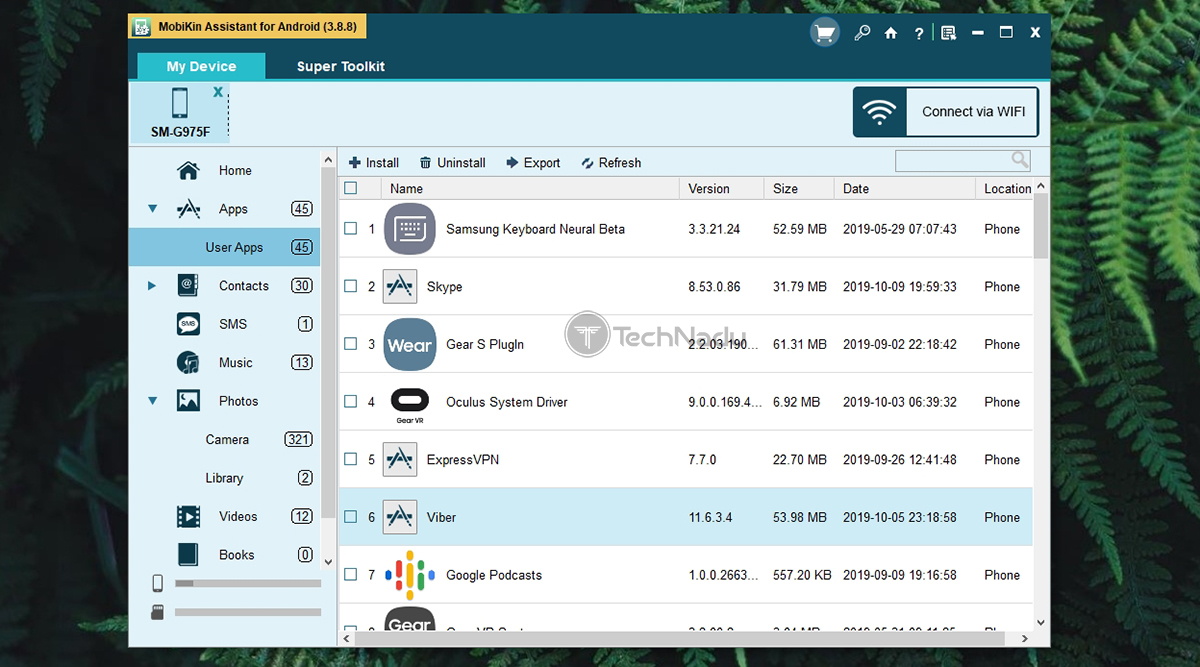Click the Export button
Viewport: 1200px width, 667px height.
point(533,163)
